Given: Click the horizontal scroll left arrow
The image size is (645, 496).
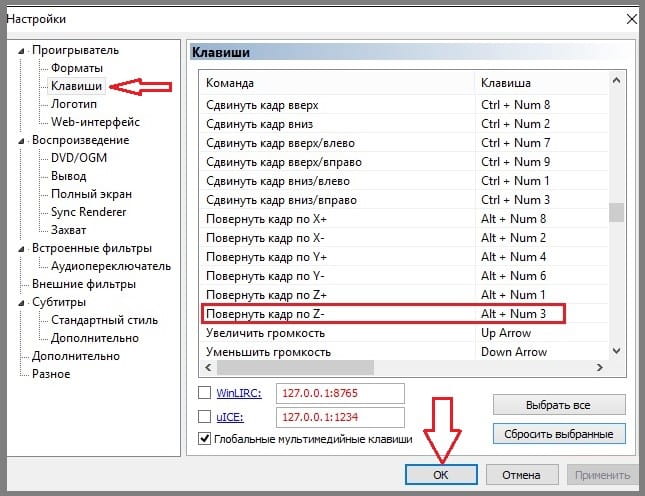Looking at the screenshot, I should click(x=208, y=367).
